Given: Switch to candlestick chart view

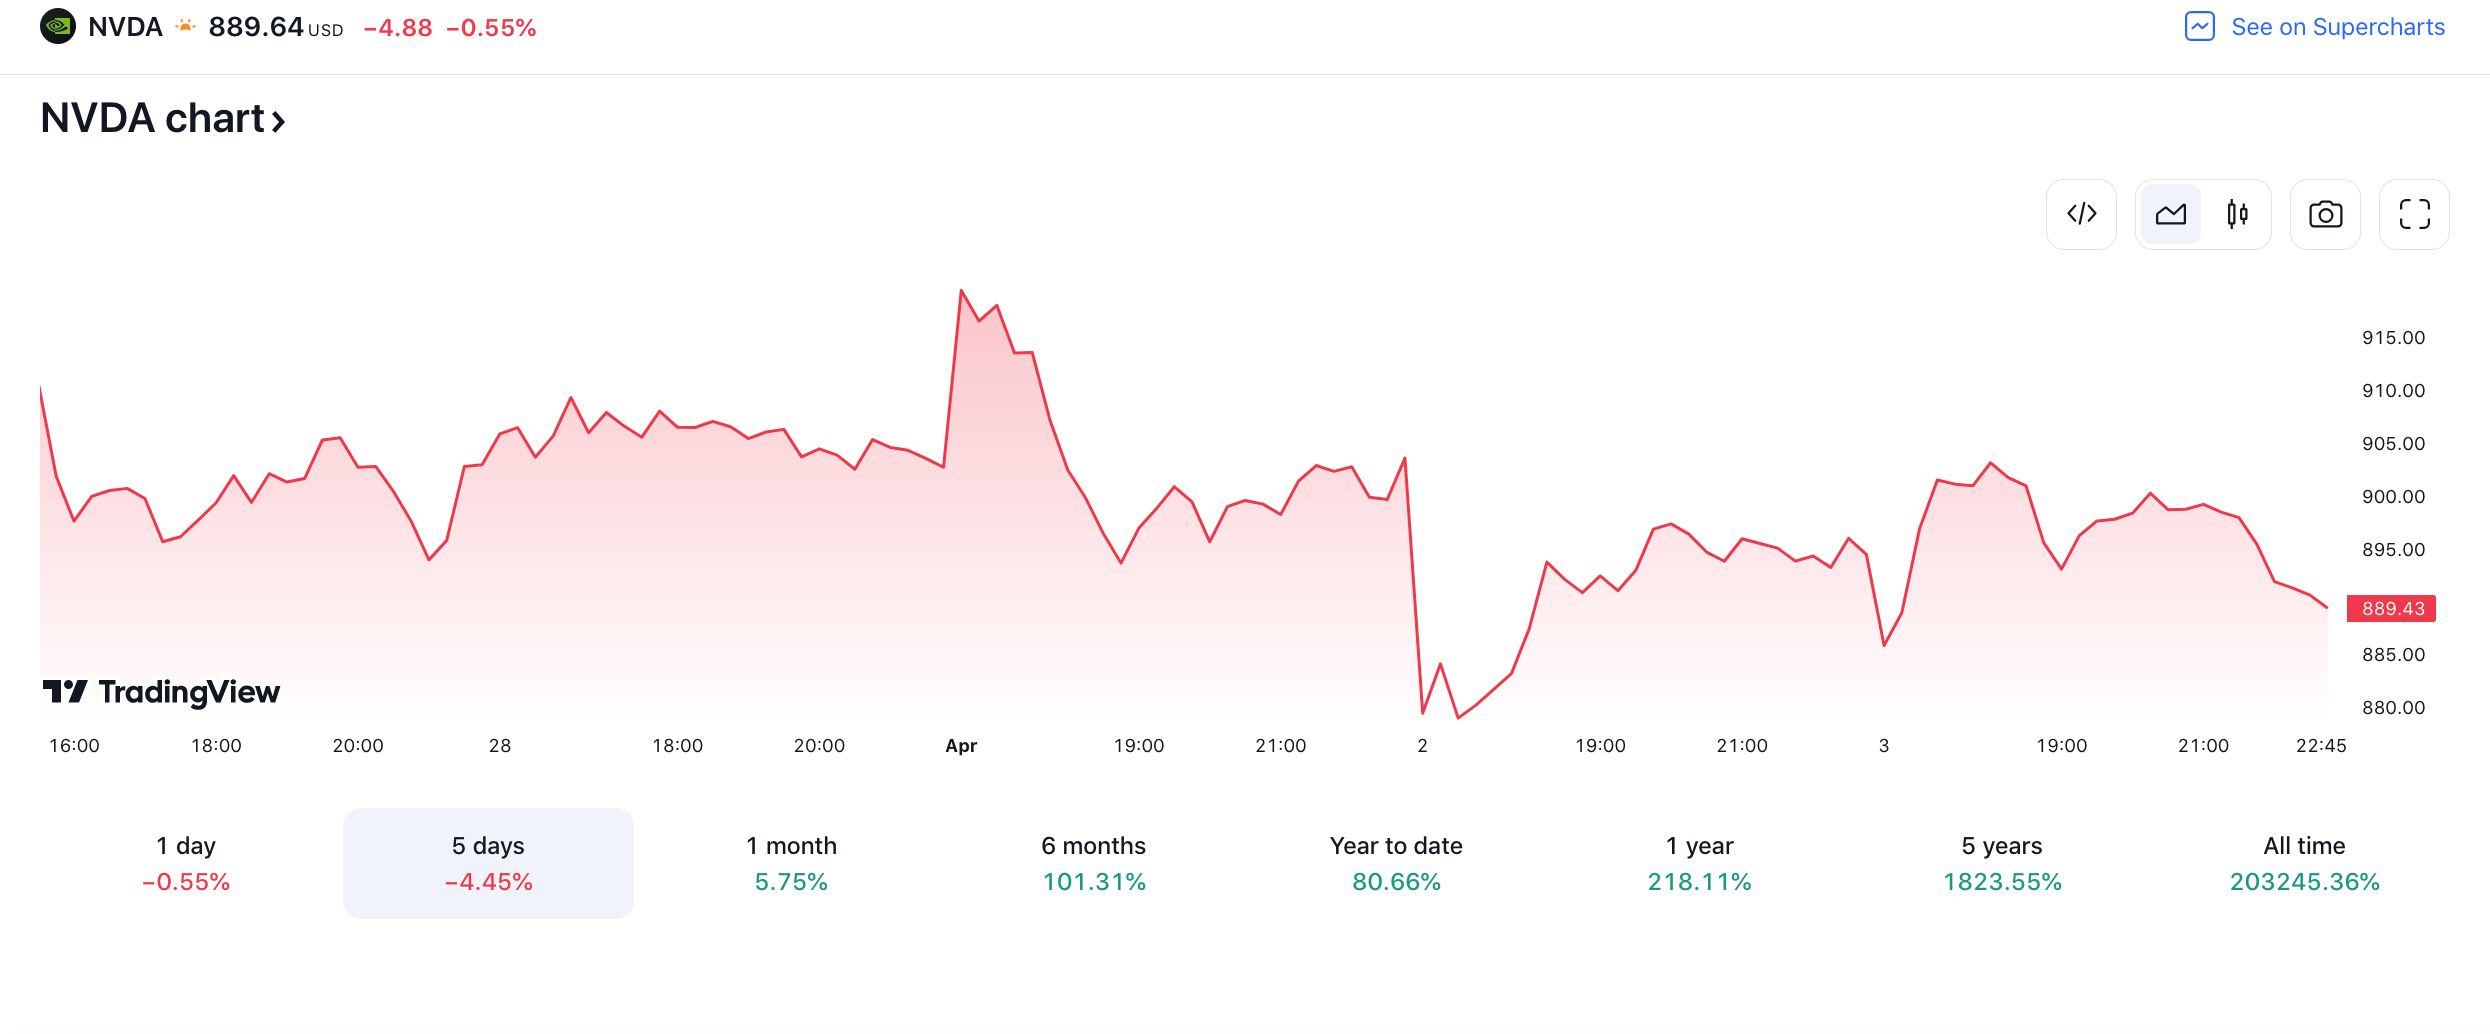Looking at the screenshot, I should pyautogui.click(x=2237, y=214).
